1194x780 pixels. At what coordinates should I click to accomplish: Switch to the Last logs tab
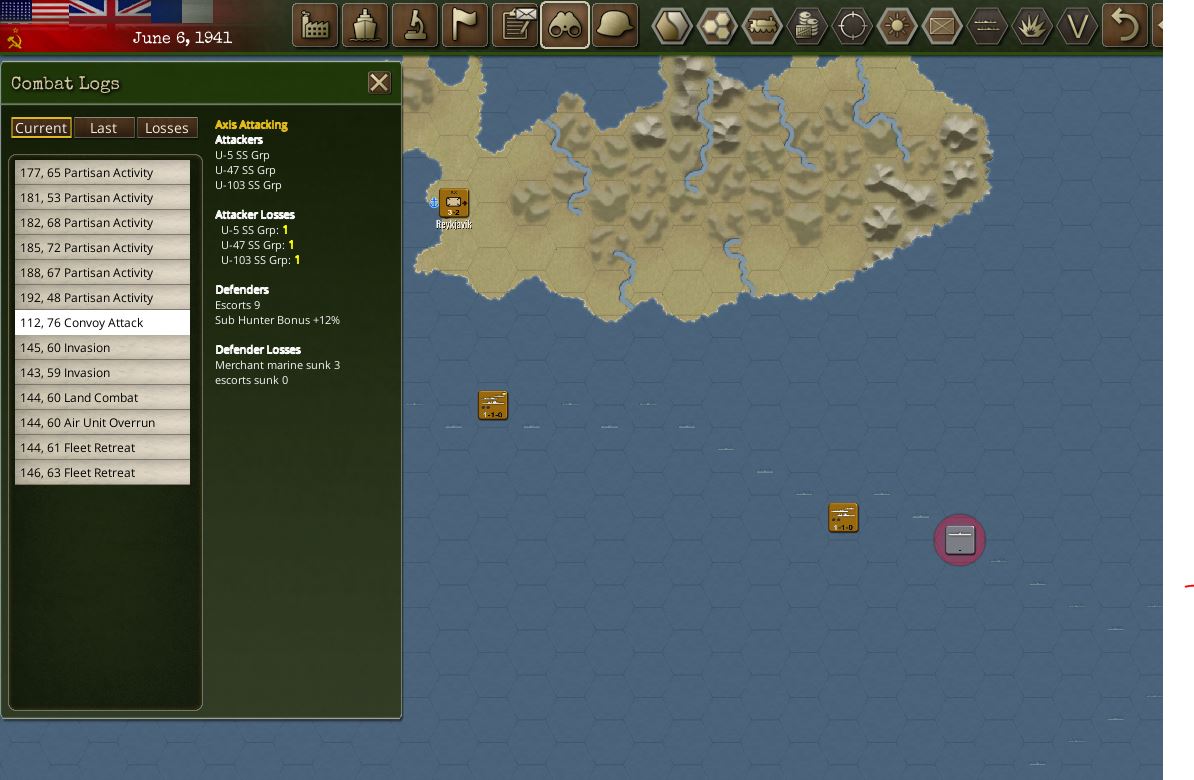coord(104,128)
